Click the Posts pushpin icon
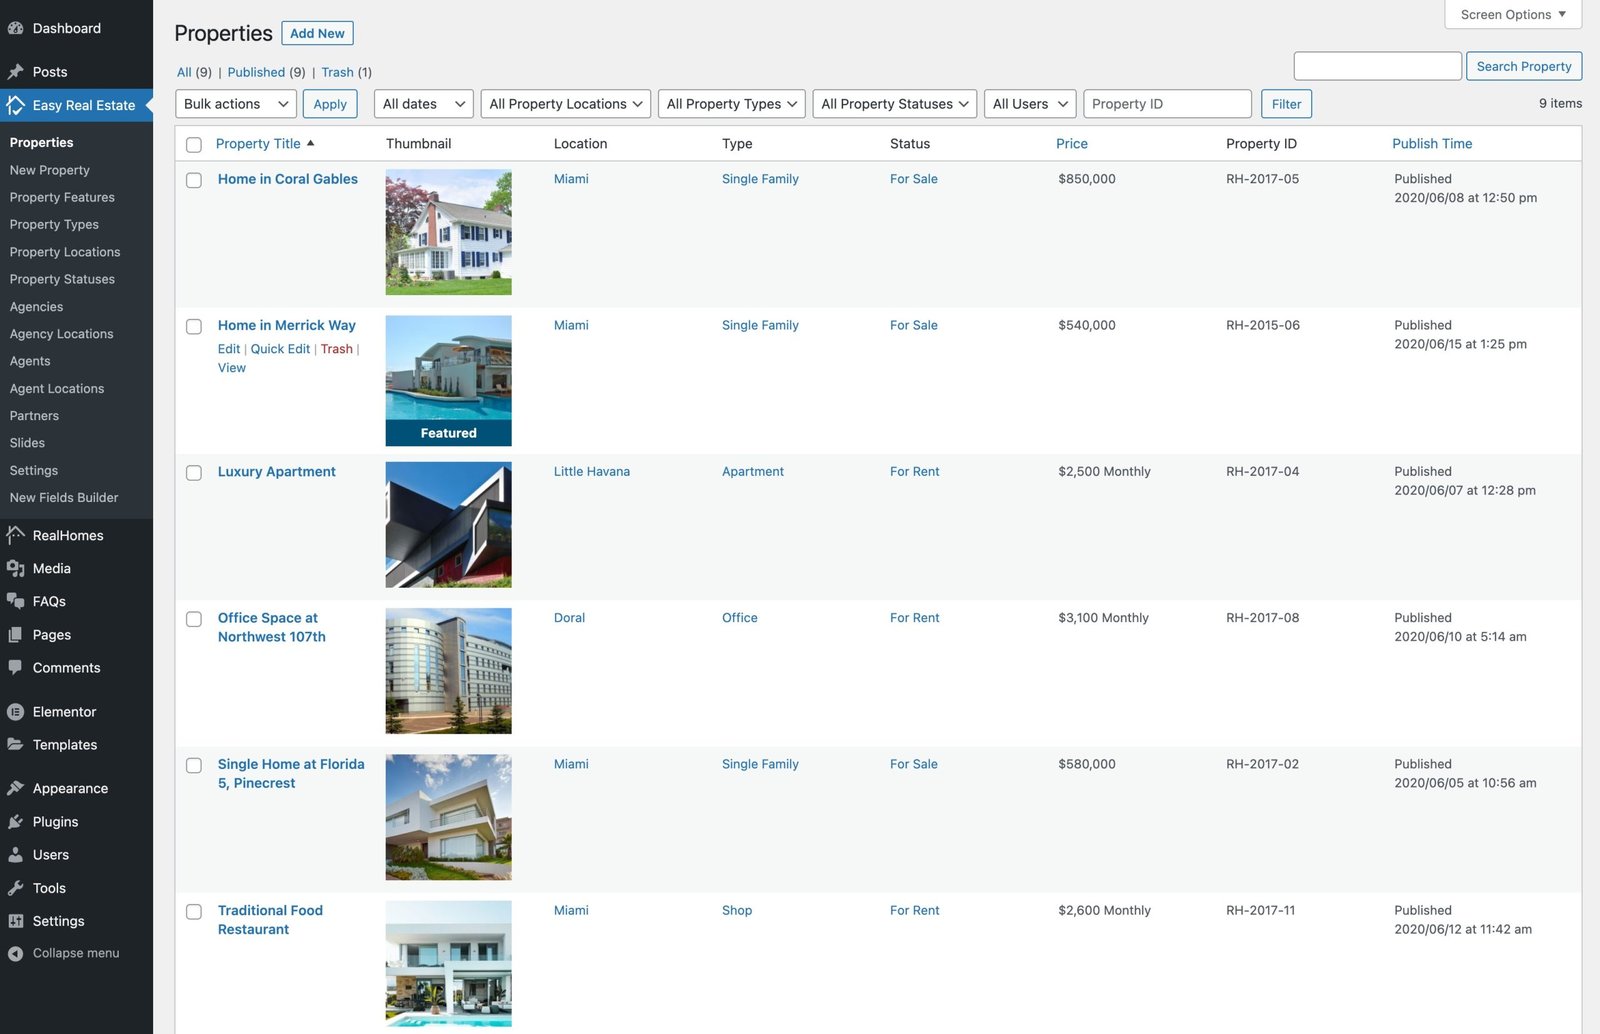The width and height of the screenshot is (1600, 1034). (15, 72)
